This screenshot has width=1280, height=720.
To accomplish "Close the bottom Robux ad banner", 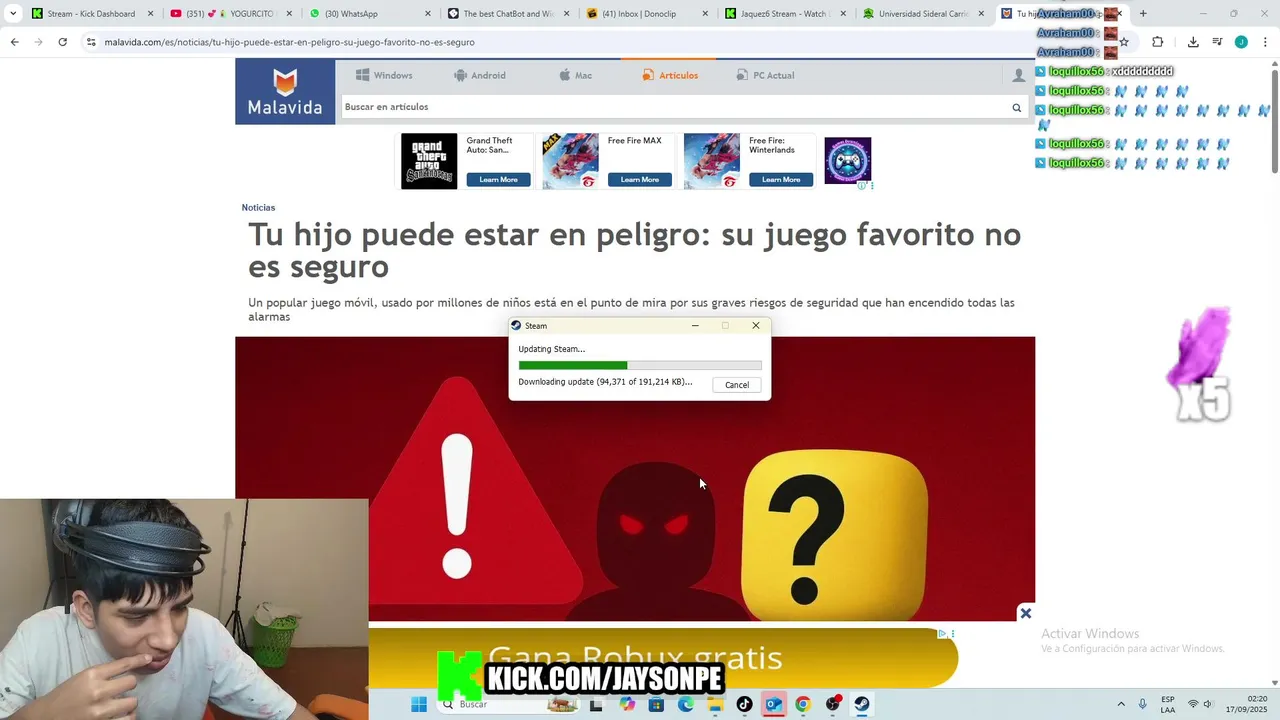I will 1025,613.
